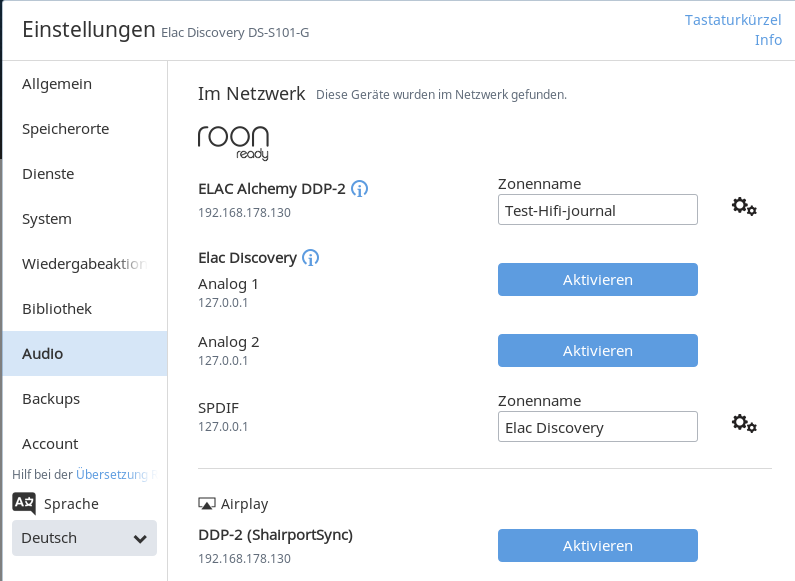
Task: Switch to the Bibliothek settings tab
Action: coord(85,309)
